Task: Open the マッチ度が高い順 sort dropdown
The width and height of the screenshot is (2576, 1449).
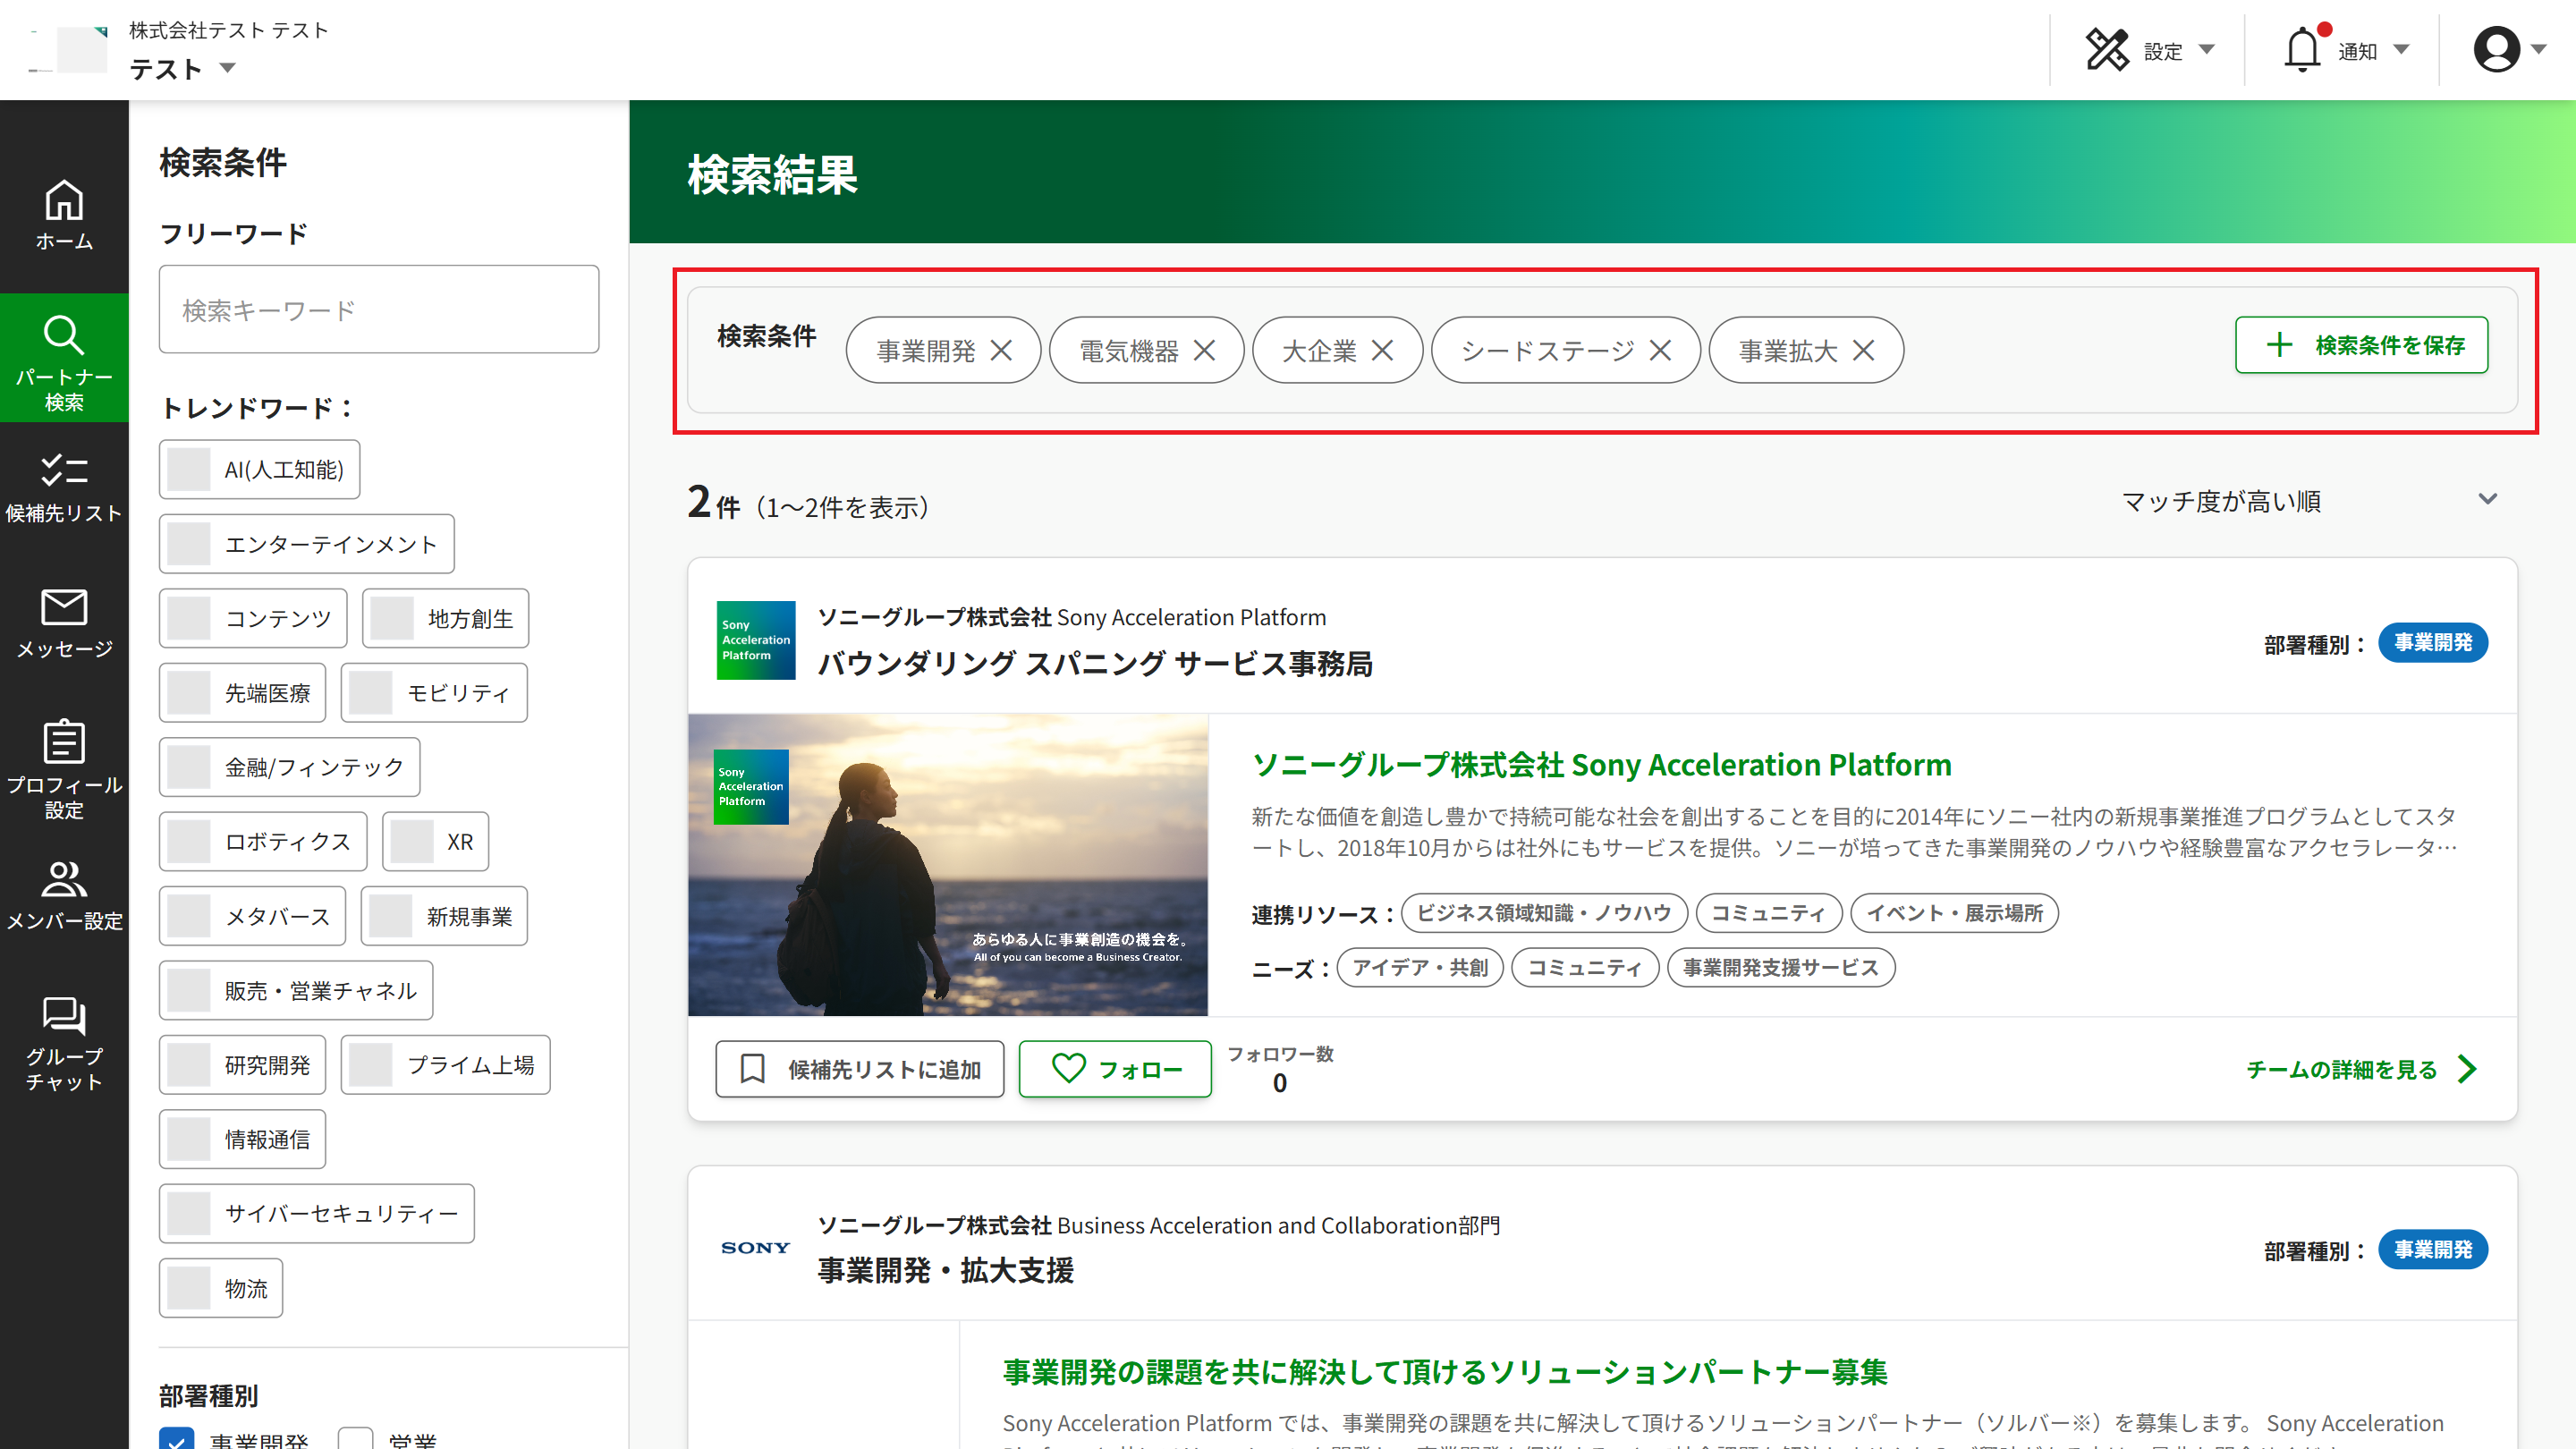Action: [x=2310, y=501]
